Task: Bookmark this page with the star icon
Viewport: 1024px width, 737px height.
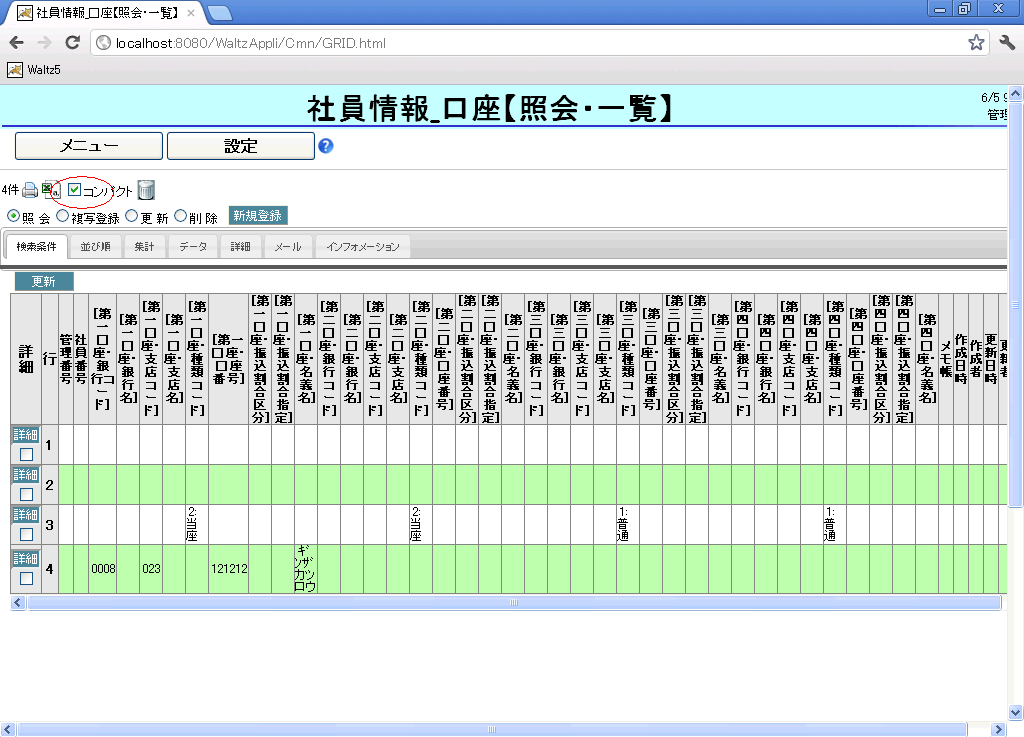Action: (976, 43)
